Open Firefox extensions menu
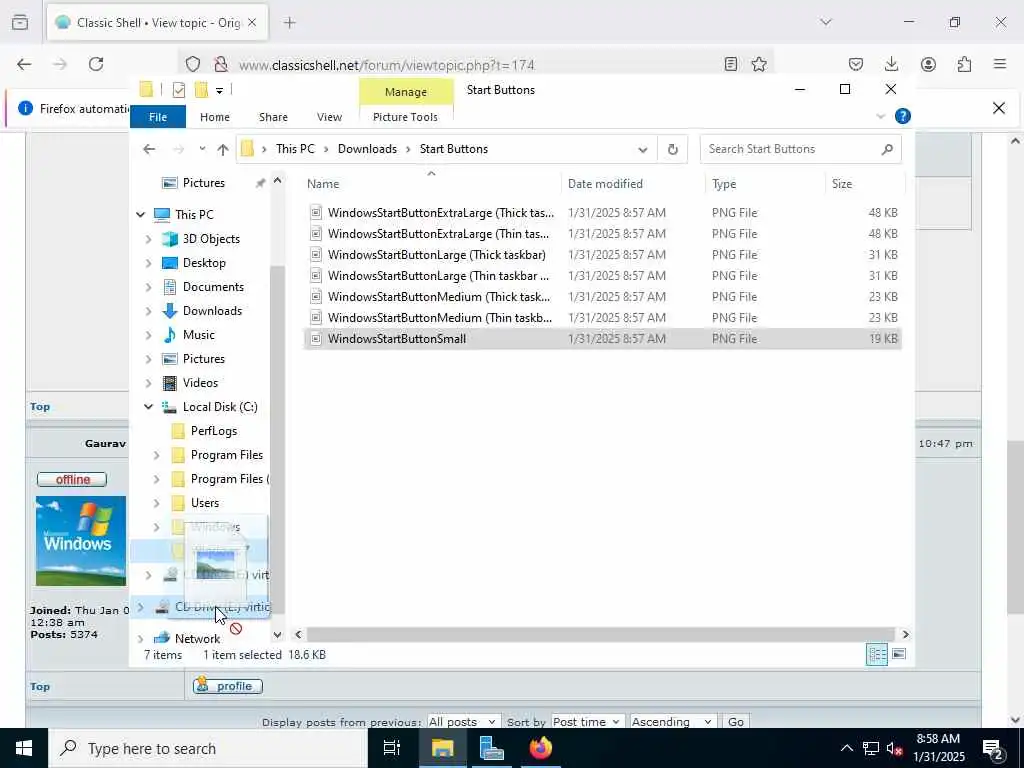This screenshot has width=1024, height=768. 964,64
